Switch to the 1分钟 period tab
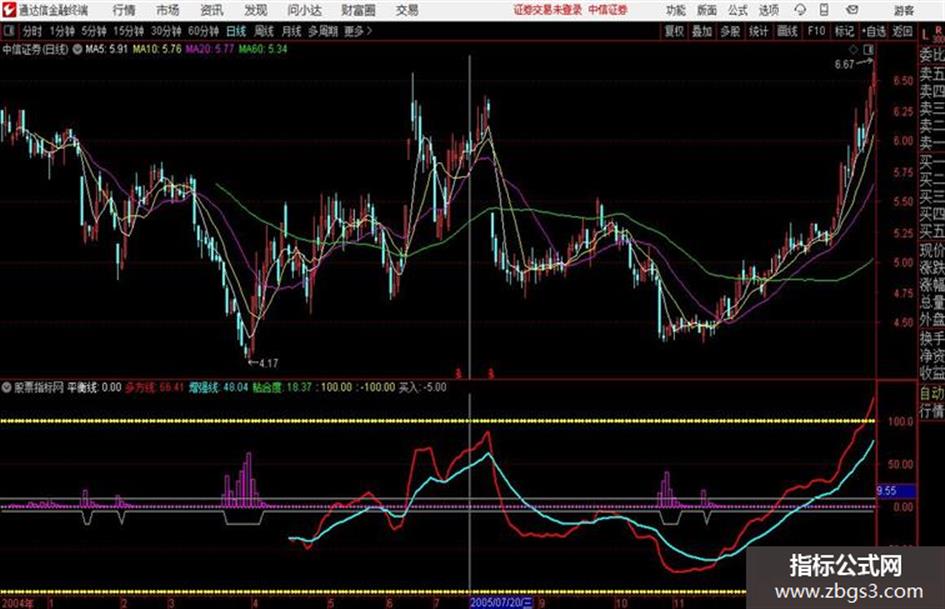The width and height of the screenshot is (945, 609). click(x=62, y=31)
